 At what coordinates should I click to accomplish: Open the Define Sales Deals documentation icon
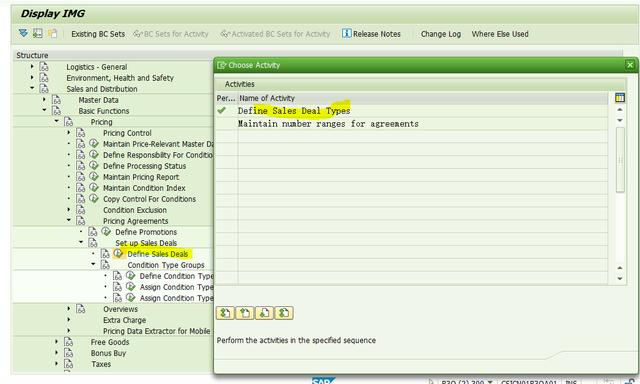pyautogui.click(x=105, y=254)
